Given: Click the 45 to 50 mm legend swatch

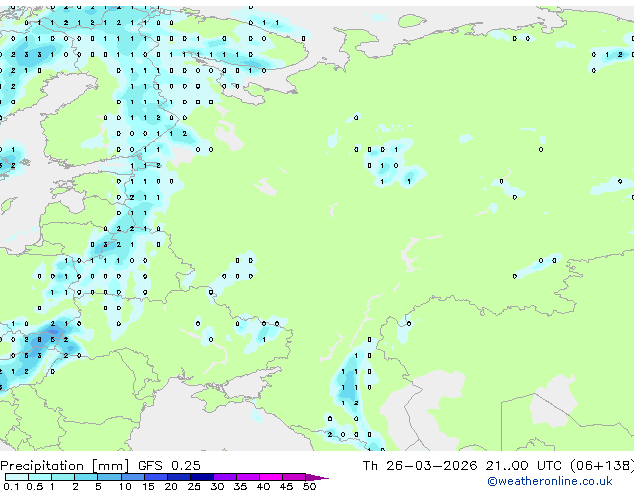Looking at the screenshot, I should pyautogui.click(x=294, y=477).
